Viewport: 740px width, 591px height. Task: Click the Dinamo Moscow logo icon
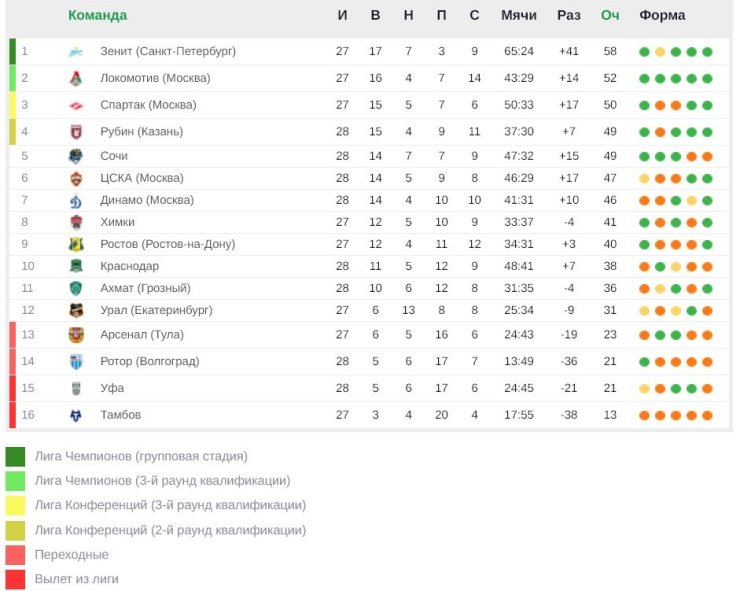click(x=76, y=201)
